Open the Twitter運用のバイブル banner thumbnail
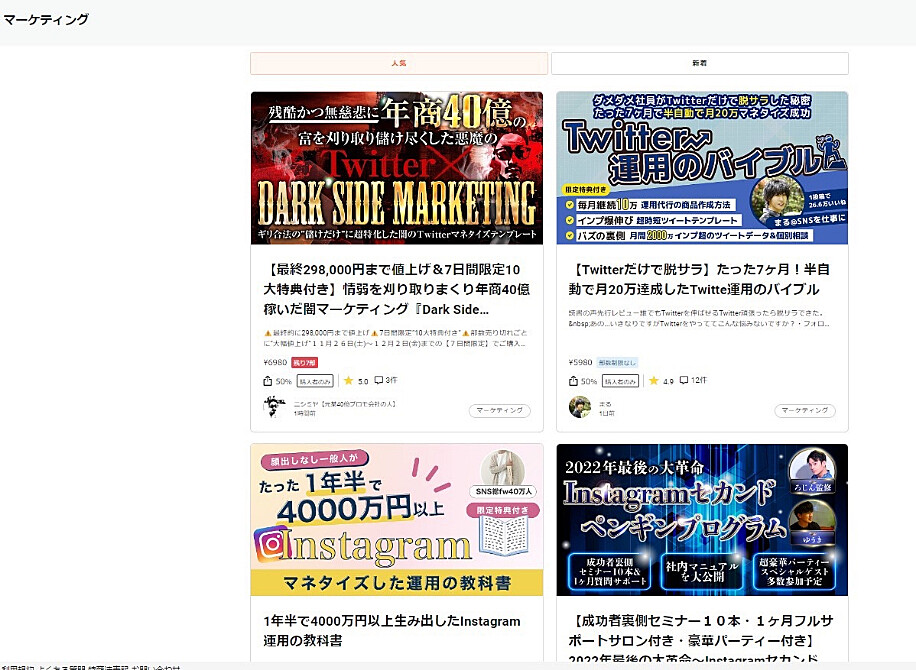This screenshot has height=670, width=916. coord(702,168)
